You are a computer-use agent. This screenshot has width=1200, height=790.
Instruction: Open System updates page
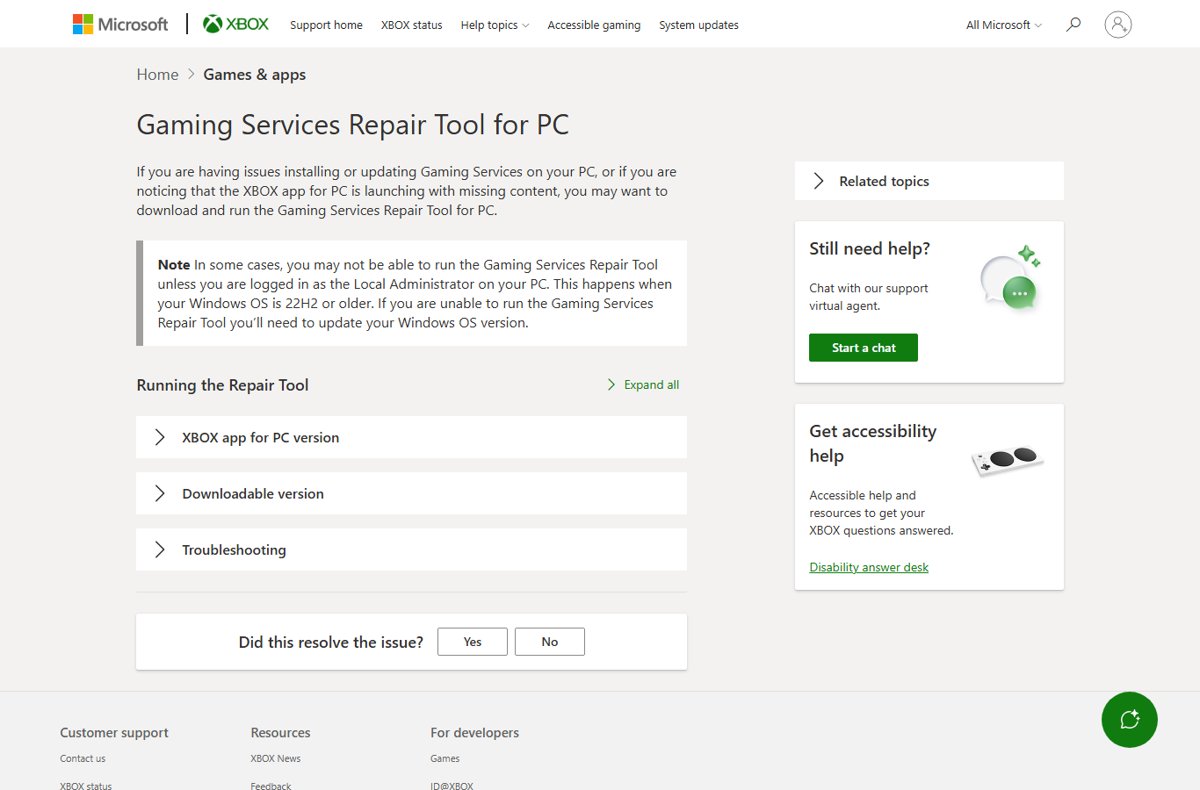click(699, 25)
